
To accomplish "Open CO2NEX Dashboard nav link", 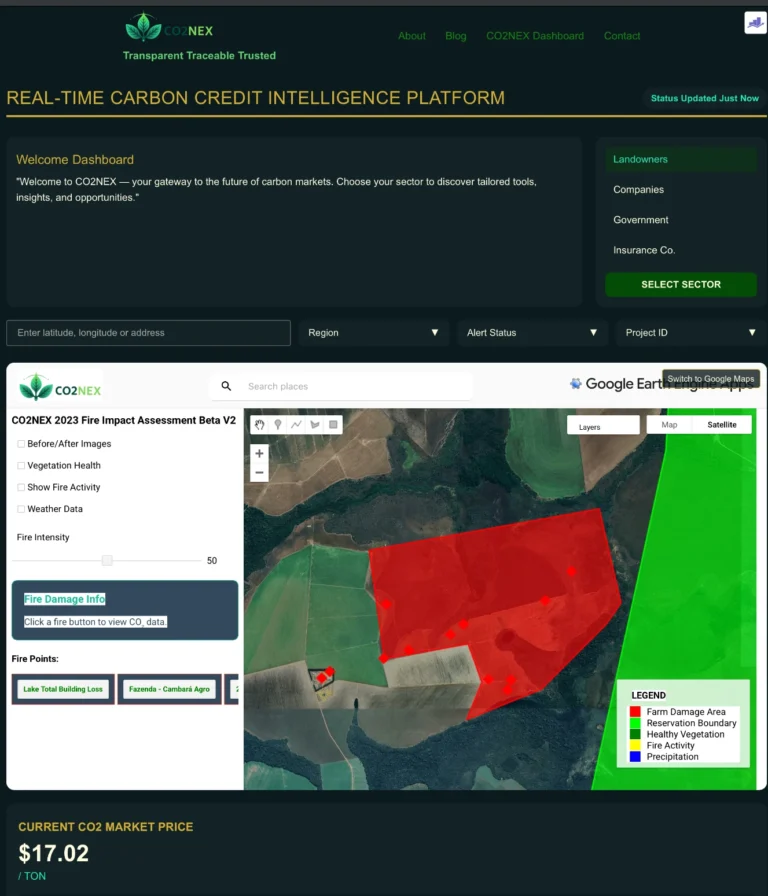I will click(x=535, y=36).
